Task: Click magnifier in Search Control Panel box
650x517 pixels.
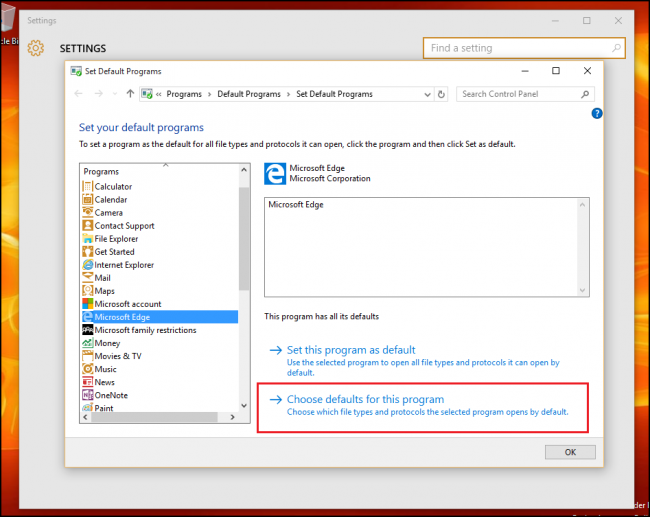Action: tap(585, 94)
